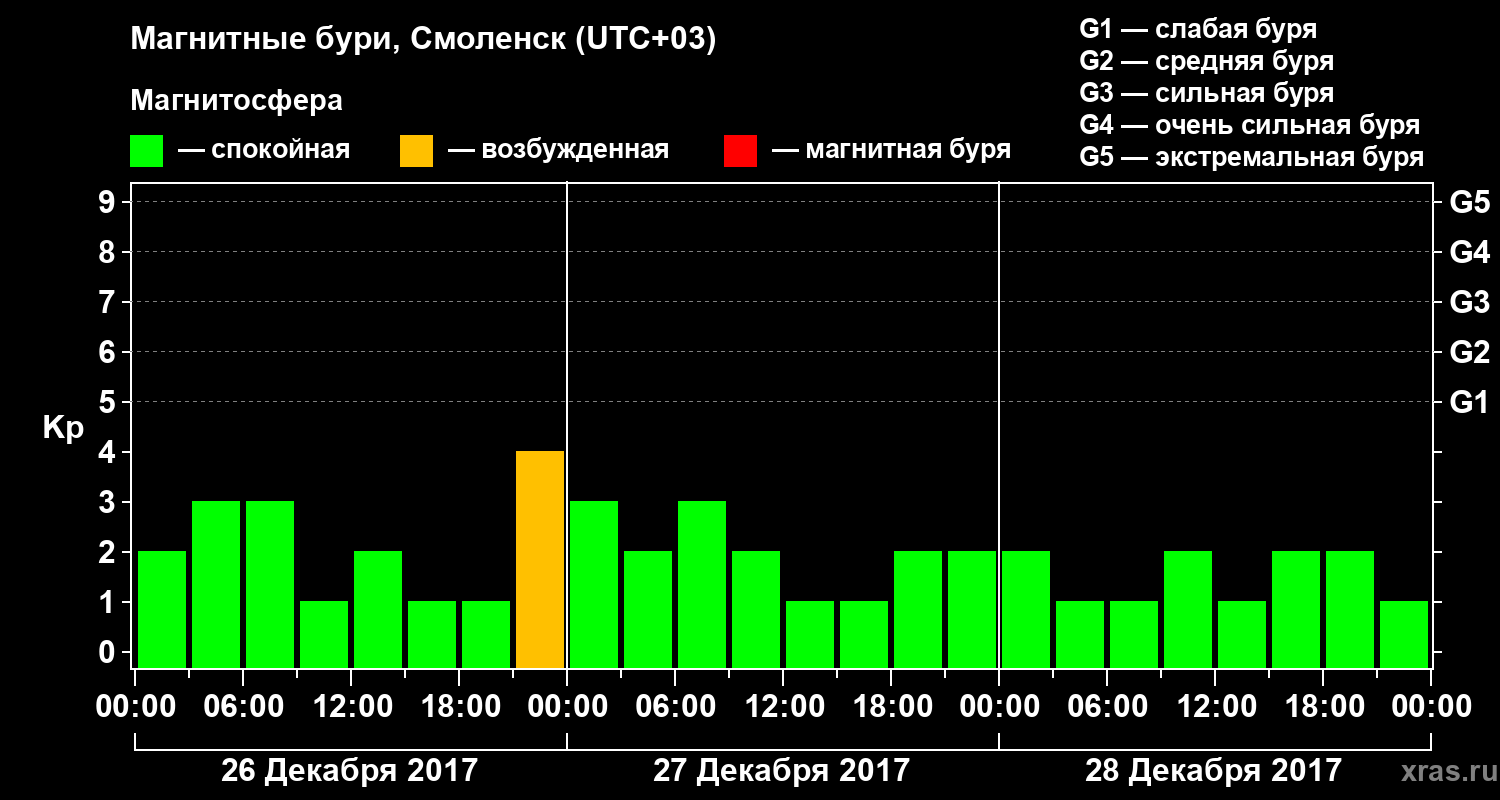Image resolution: width=1500 pixels, height=800 pixels.
Task: Click the green Kp 3 bar at 06:00 on 27 December
Action: pyautogui.click(x=702, y=585)
